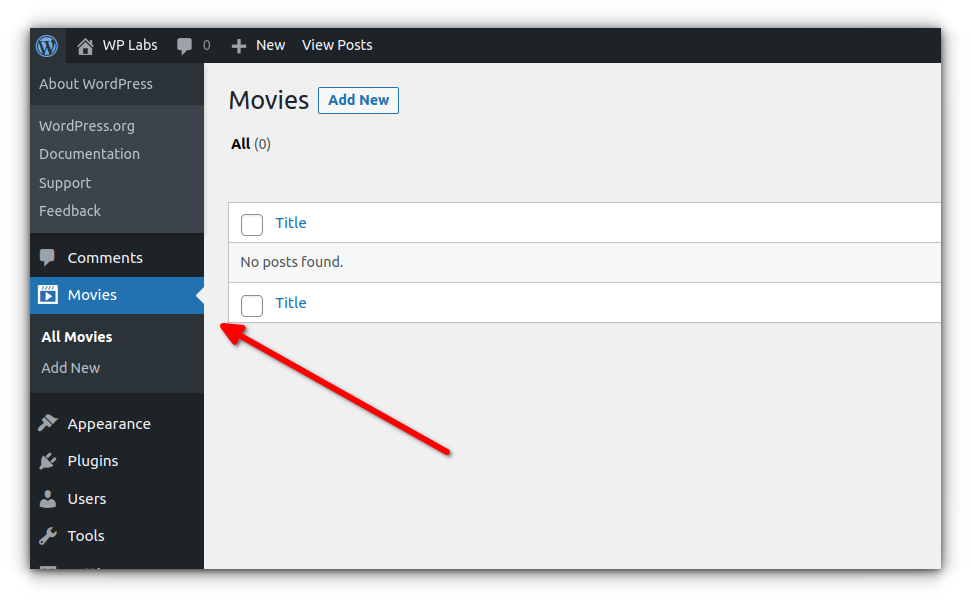Click the No posts found. message
The image size is (971, 601).
(x=292, y=262)
